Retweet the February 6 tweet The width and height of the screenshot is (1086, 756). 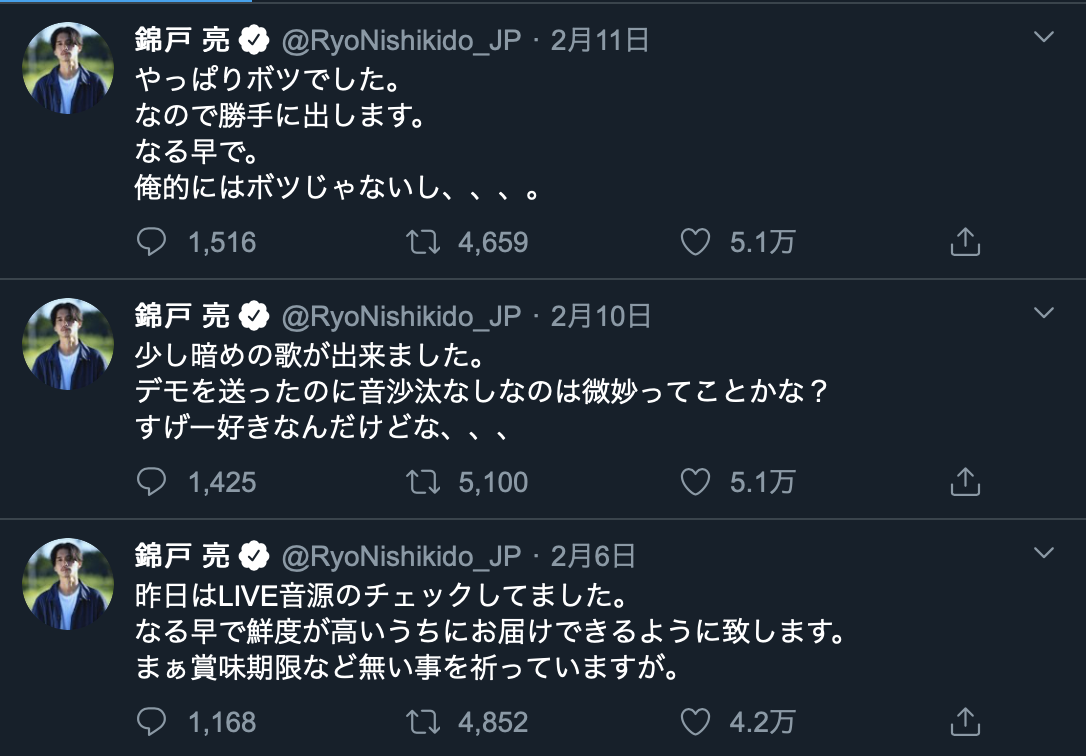click(424, 720)
